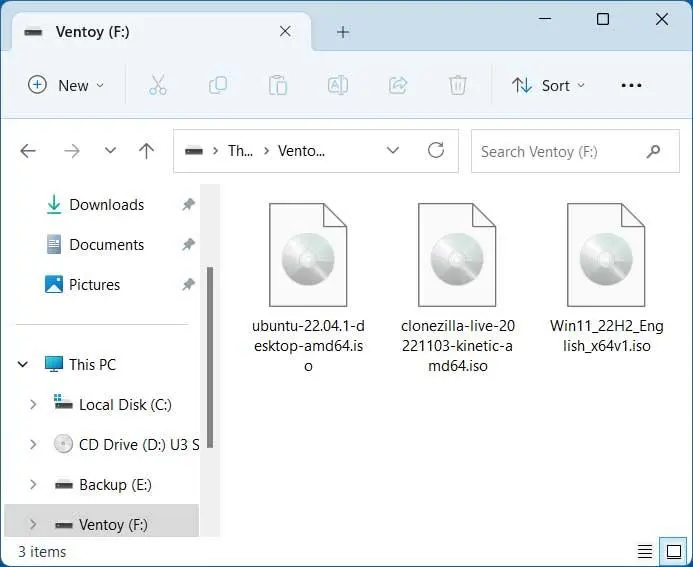Expand Local Disk (C:) node
The width and height of the screenshot is (693, 567).
[33, 404]
